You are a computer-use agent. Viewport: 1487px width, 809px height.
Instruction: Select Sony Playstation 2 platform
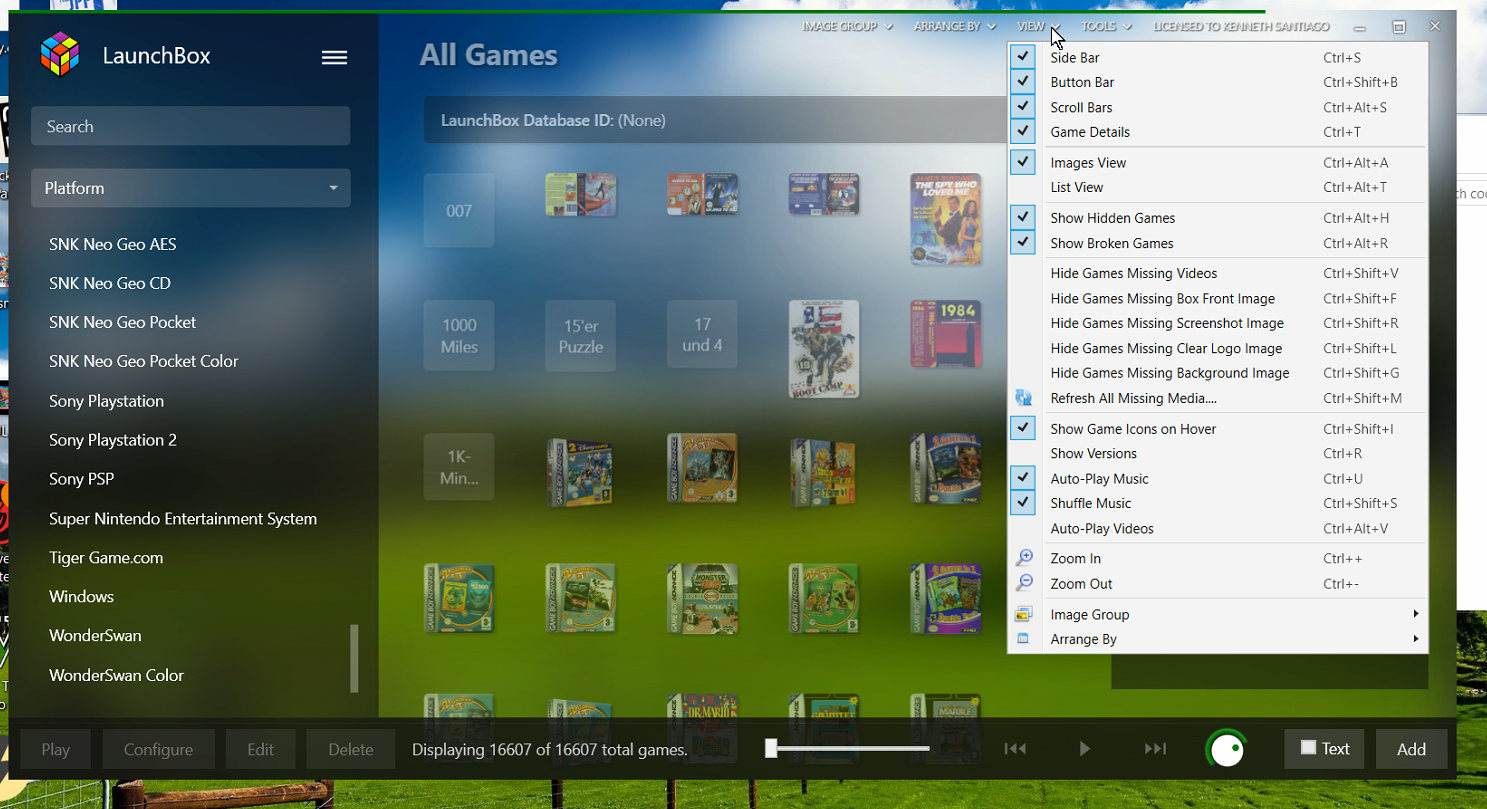point(113,440)
